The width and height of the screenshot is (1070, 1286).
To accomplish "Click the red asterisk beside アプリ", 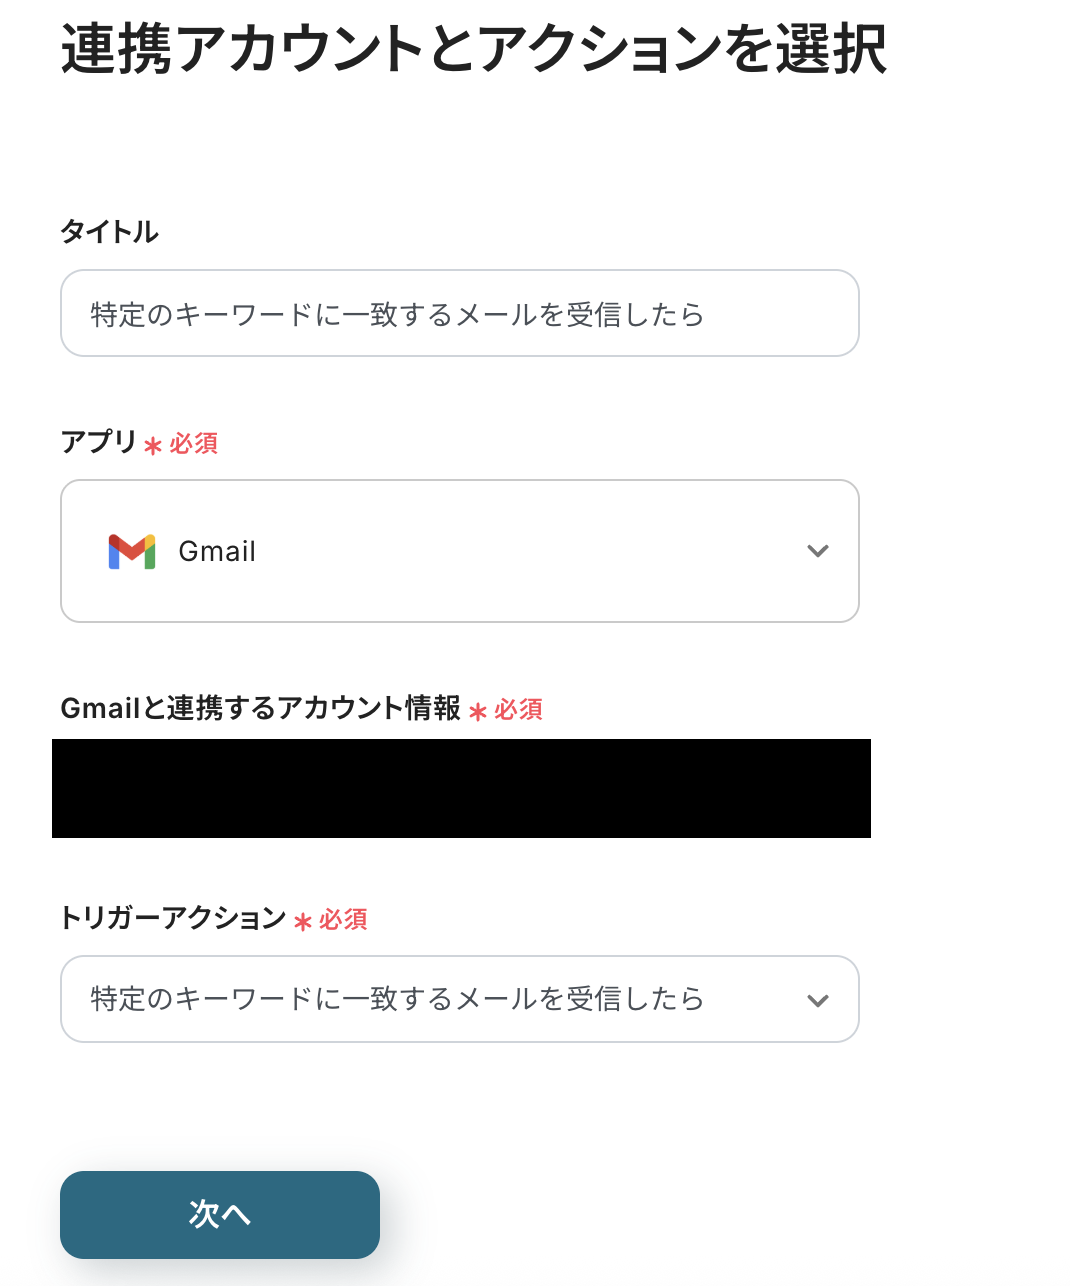I will pos(153,446).
